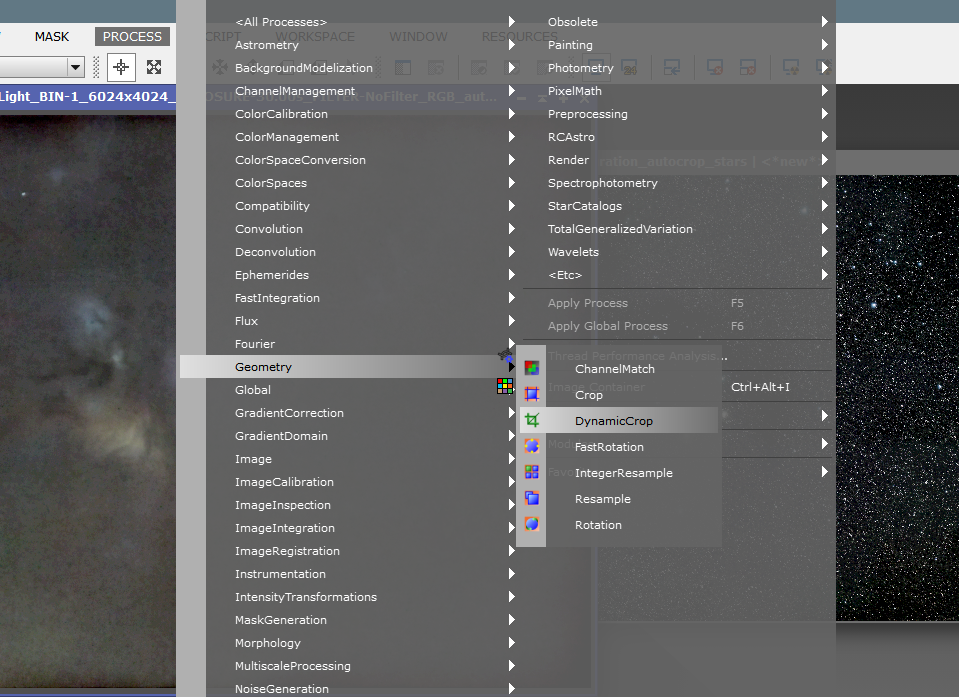Click the ChannelMatch icon in the Geometry submenu
The image size is (959, 697).
coord(531,368)
